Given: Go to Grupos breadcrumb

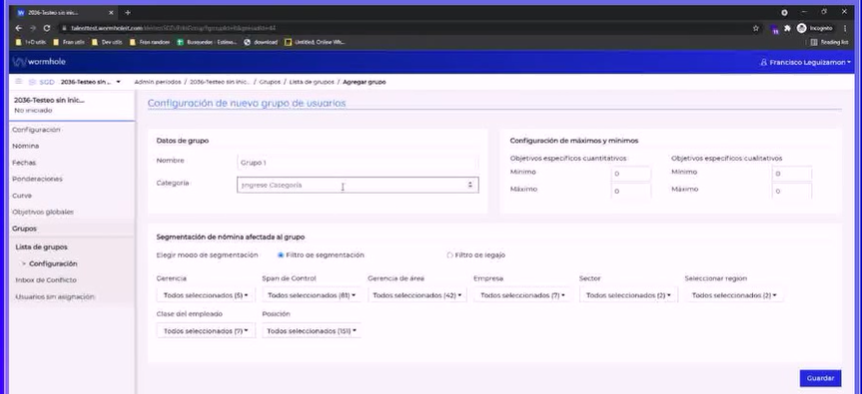Looking at the screenshot, I should 269,82.
